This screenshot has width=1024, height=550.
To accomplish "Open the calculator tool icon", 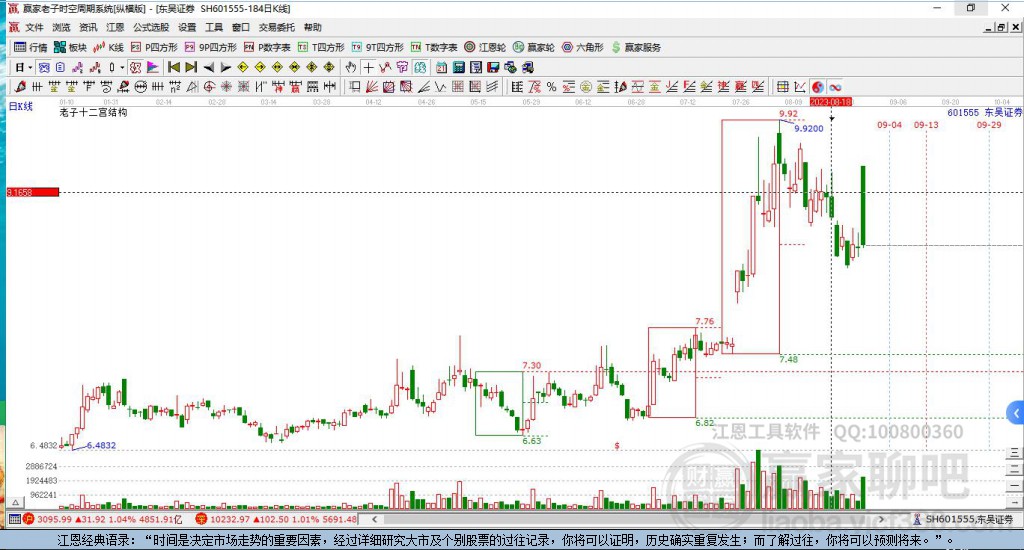I will (x=458, y=67).
